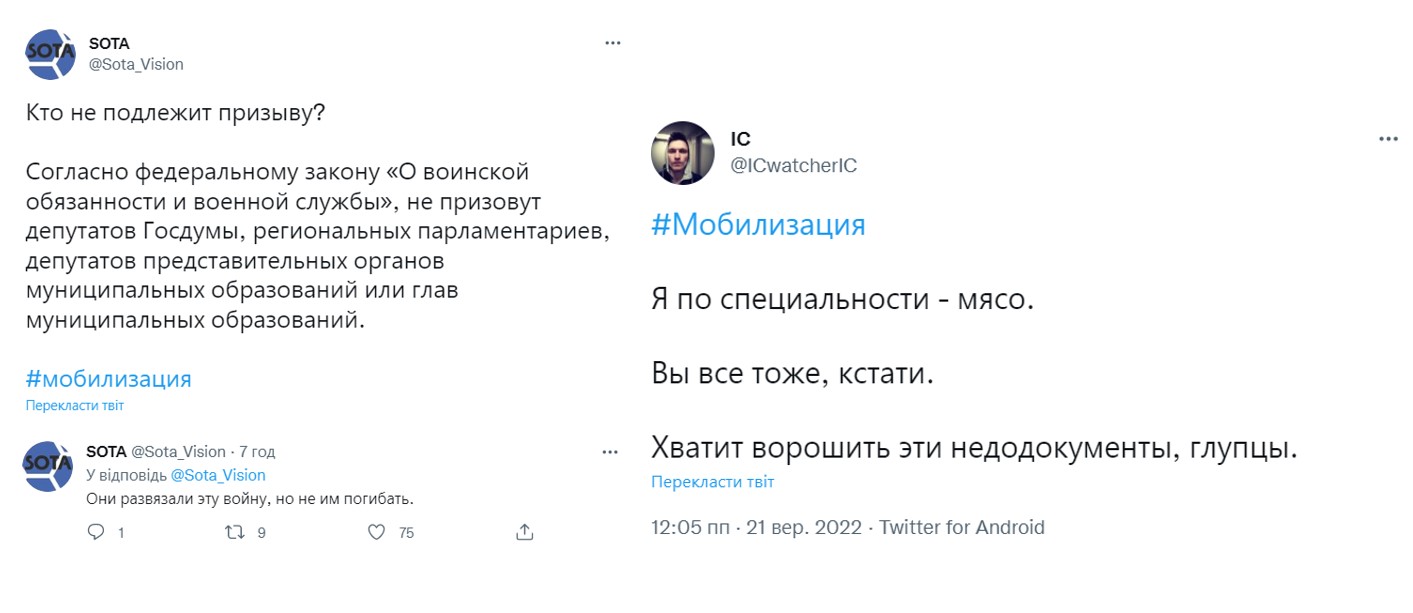
Task: Click the "Twitter for Android" source link
Action: coord(962,527)
